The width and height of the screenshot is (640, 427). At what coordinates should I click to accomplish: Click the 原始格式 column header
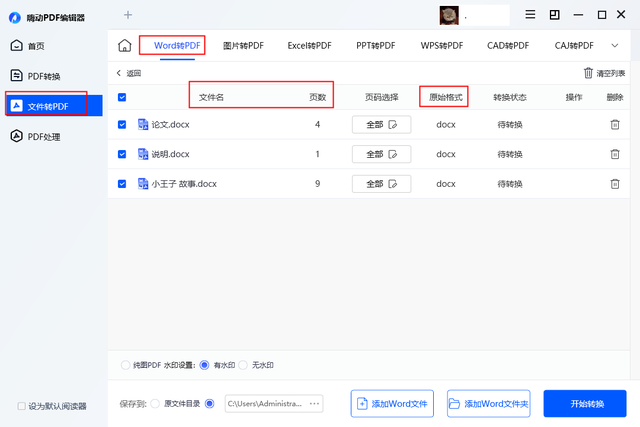tap(446, 97)
